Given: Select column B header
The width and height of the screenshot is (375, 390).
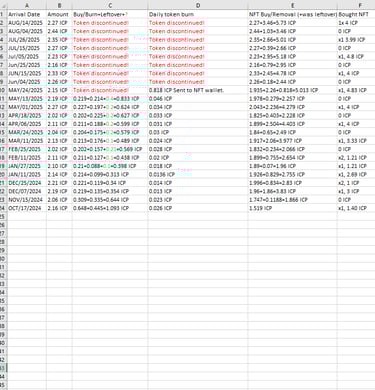Looking at the screenshot, I should tap(59, 5).
